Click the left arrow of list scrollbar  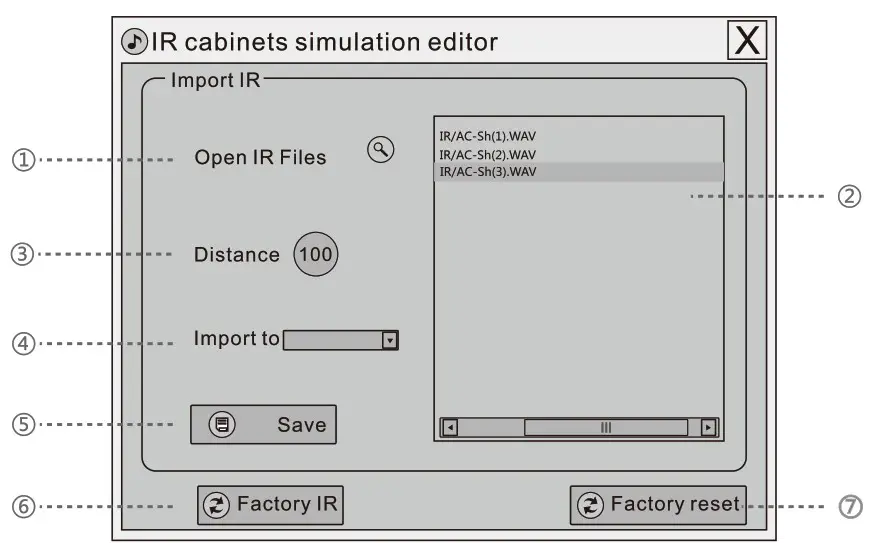coord(450,428)
